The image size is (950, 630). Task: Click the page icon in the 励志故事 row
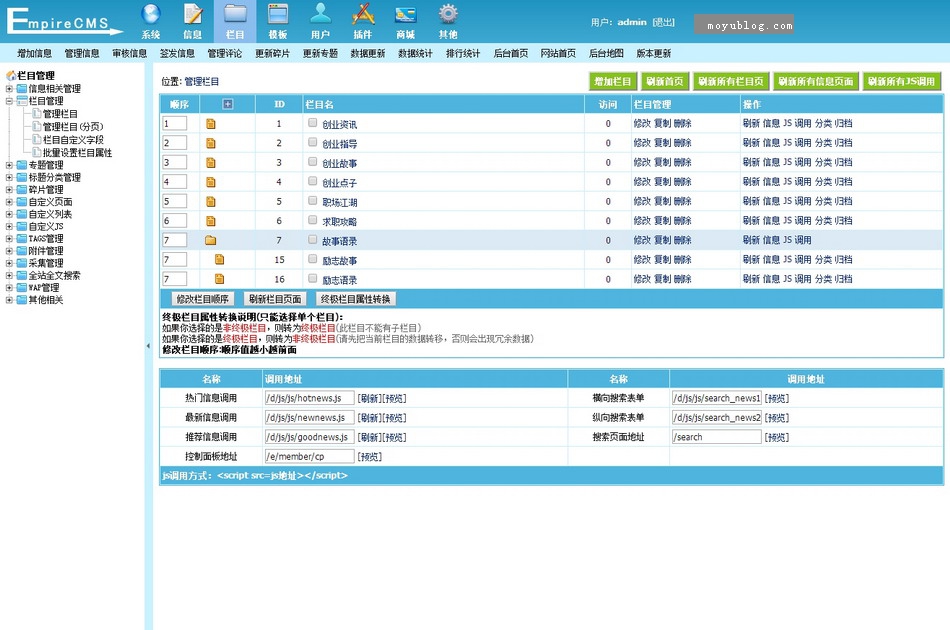219,259
